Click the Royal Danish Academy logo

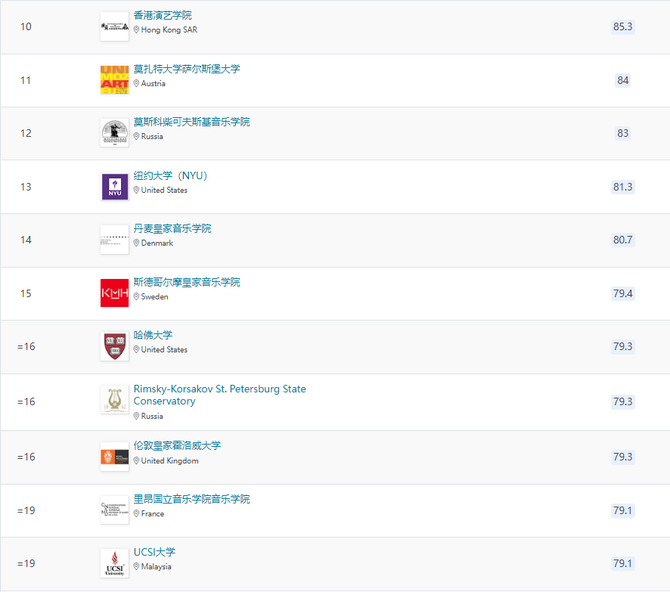point(115,240)
